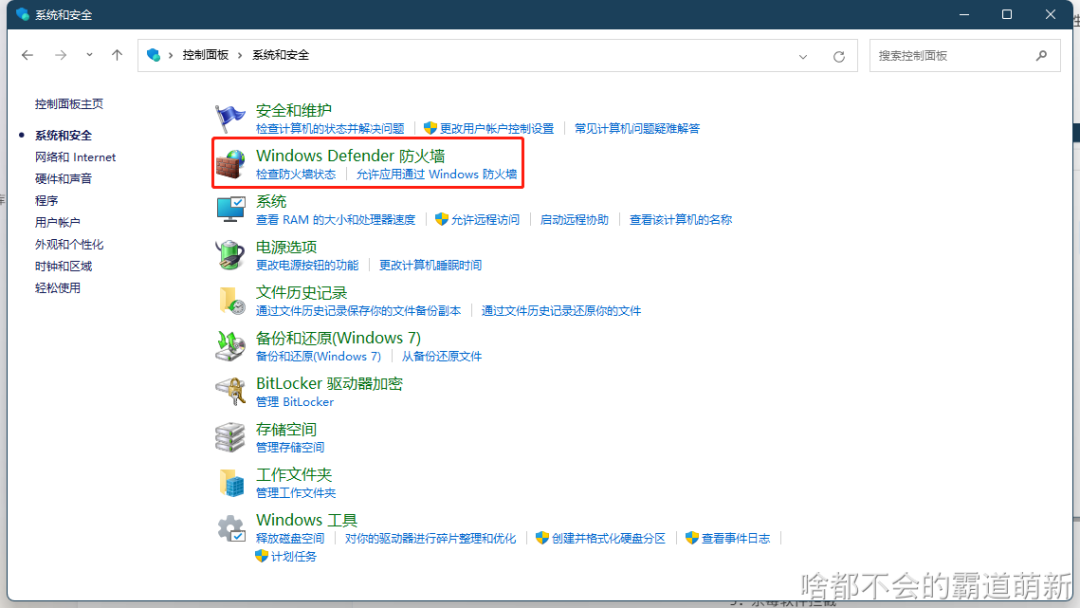Screen dimensions: 1080x608
Task: Click chevron after 控制面板 in breadcrumb
Action: coord(240,55)
